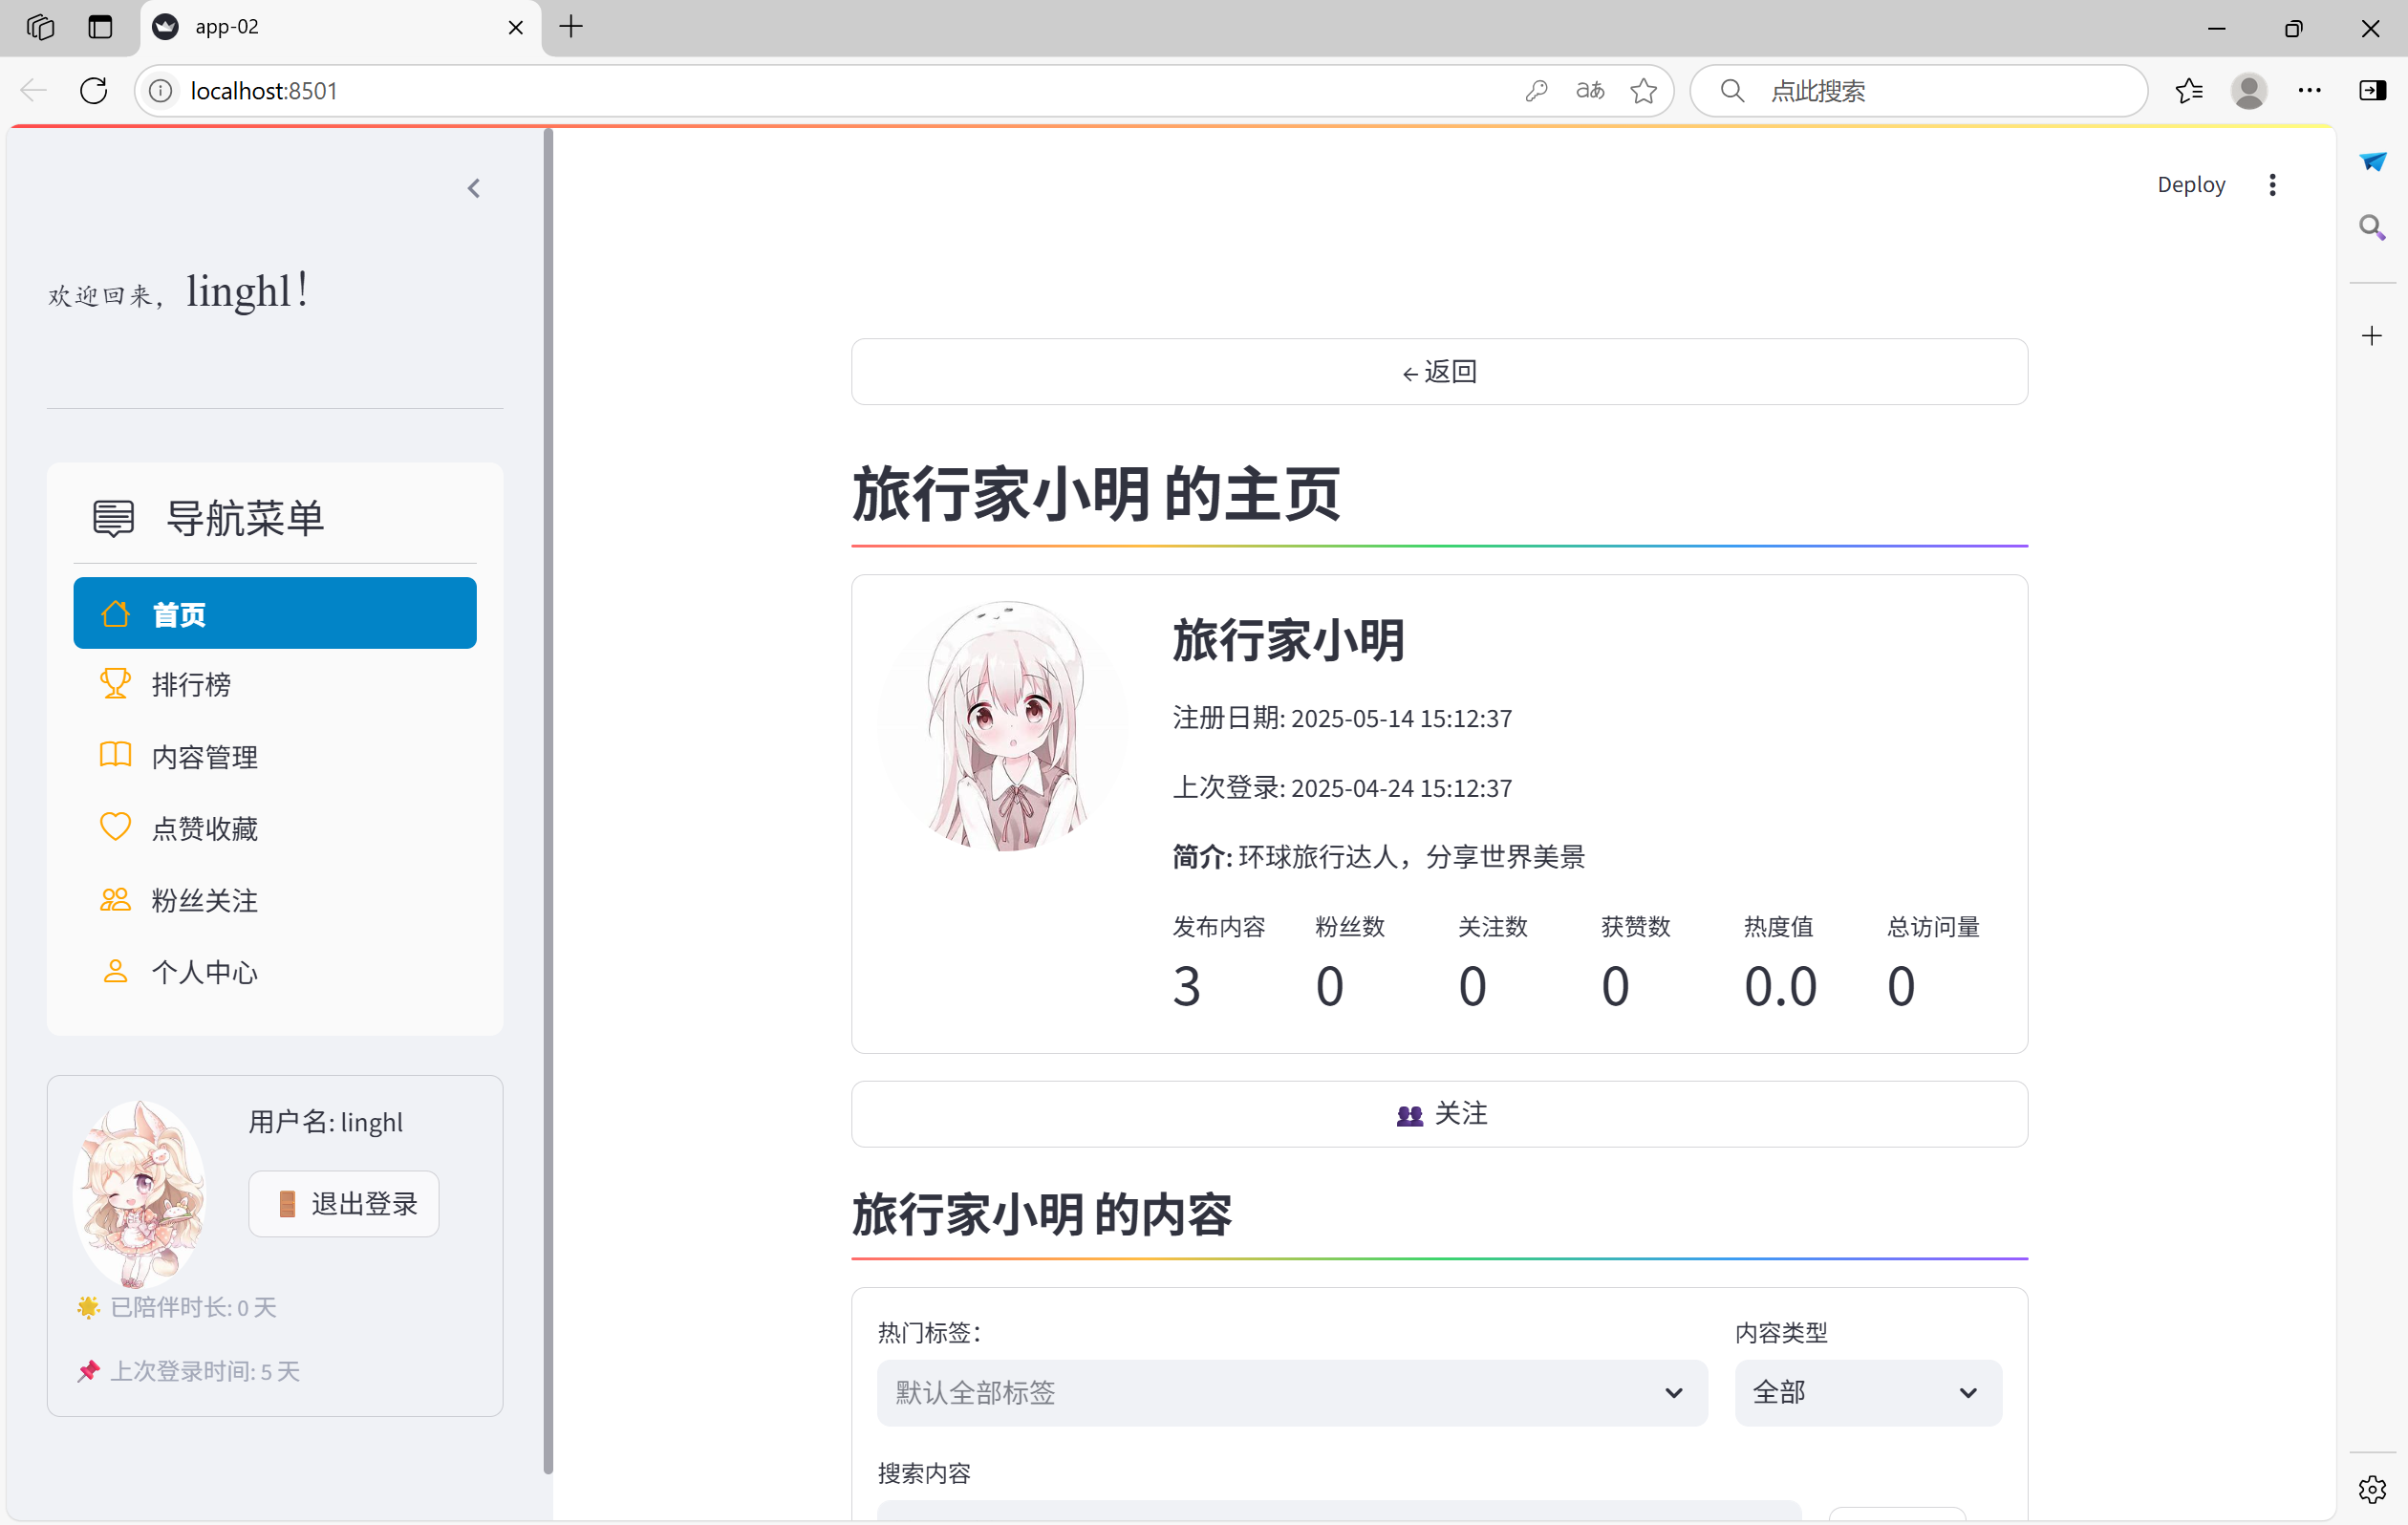
Task: Expand the 内容类型 dropdown showing 全部
Action: [x=1866, y=1392]
